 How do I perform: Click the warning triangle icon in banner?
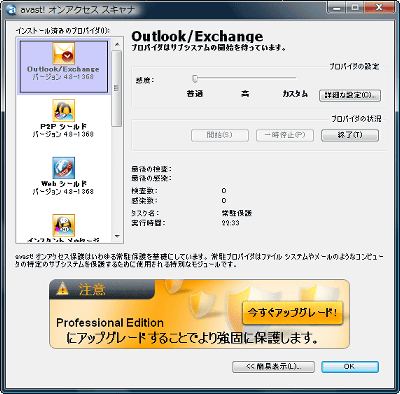(62, 289)
